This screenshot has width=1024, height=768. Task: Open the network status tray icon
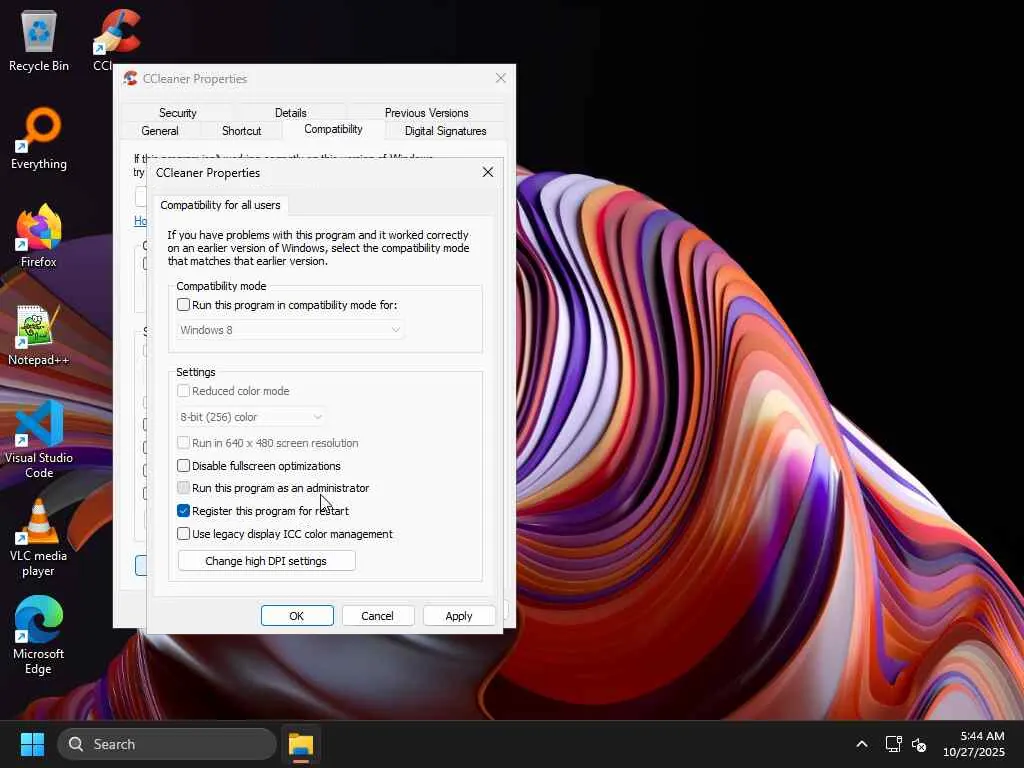pyautogui.click(x=893, y=744)
